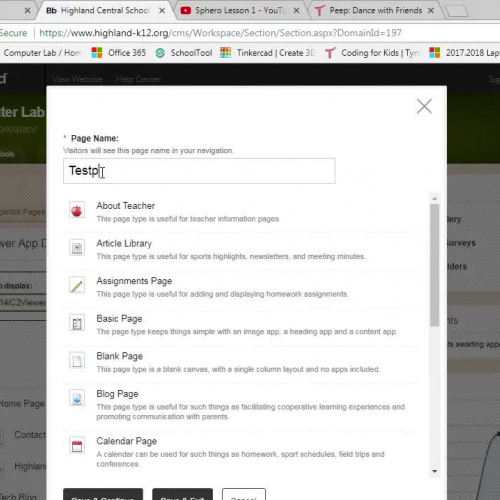Select the Blog Page icon
500x500 pixels.
coord(77,398)
